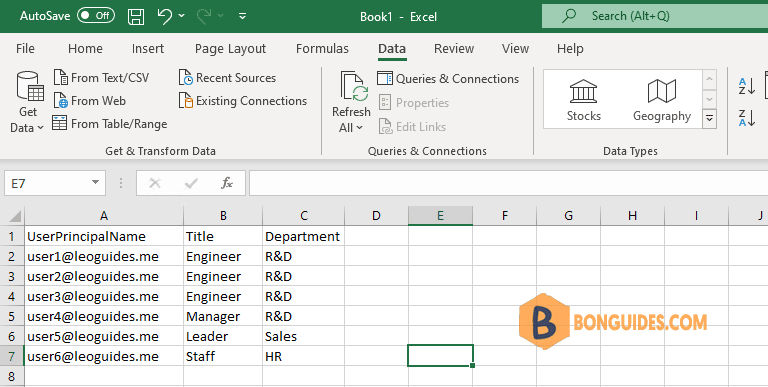
Task: Click the Save disk icon
Action: [136, 17]
